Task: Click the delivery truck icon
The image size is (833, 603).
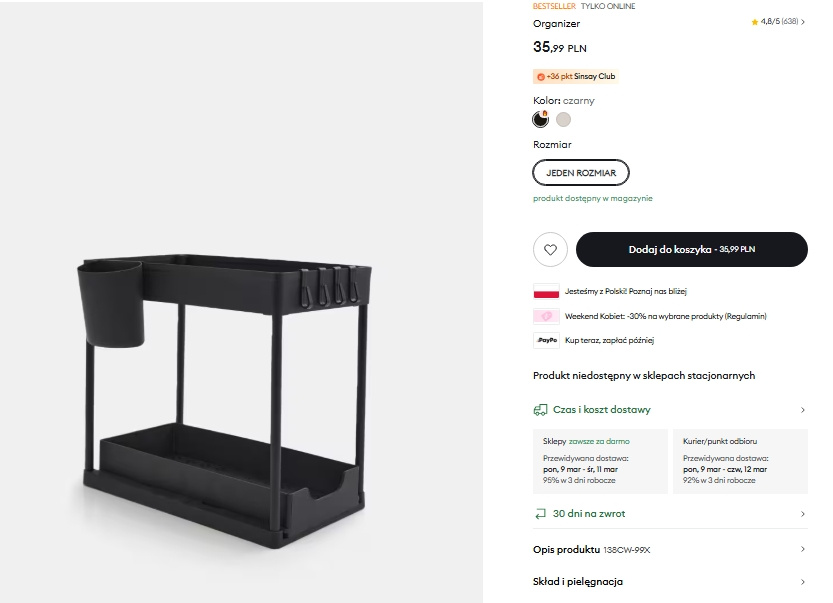Action: [x=540, y=409]
